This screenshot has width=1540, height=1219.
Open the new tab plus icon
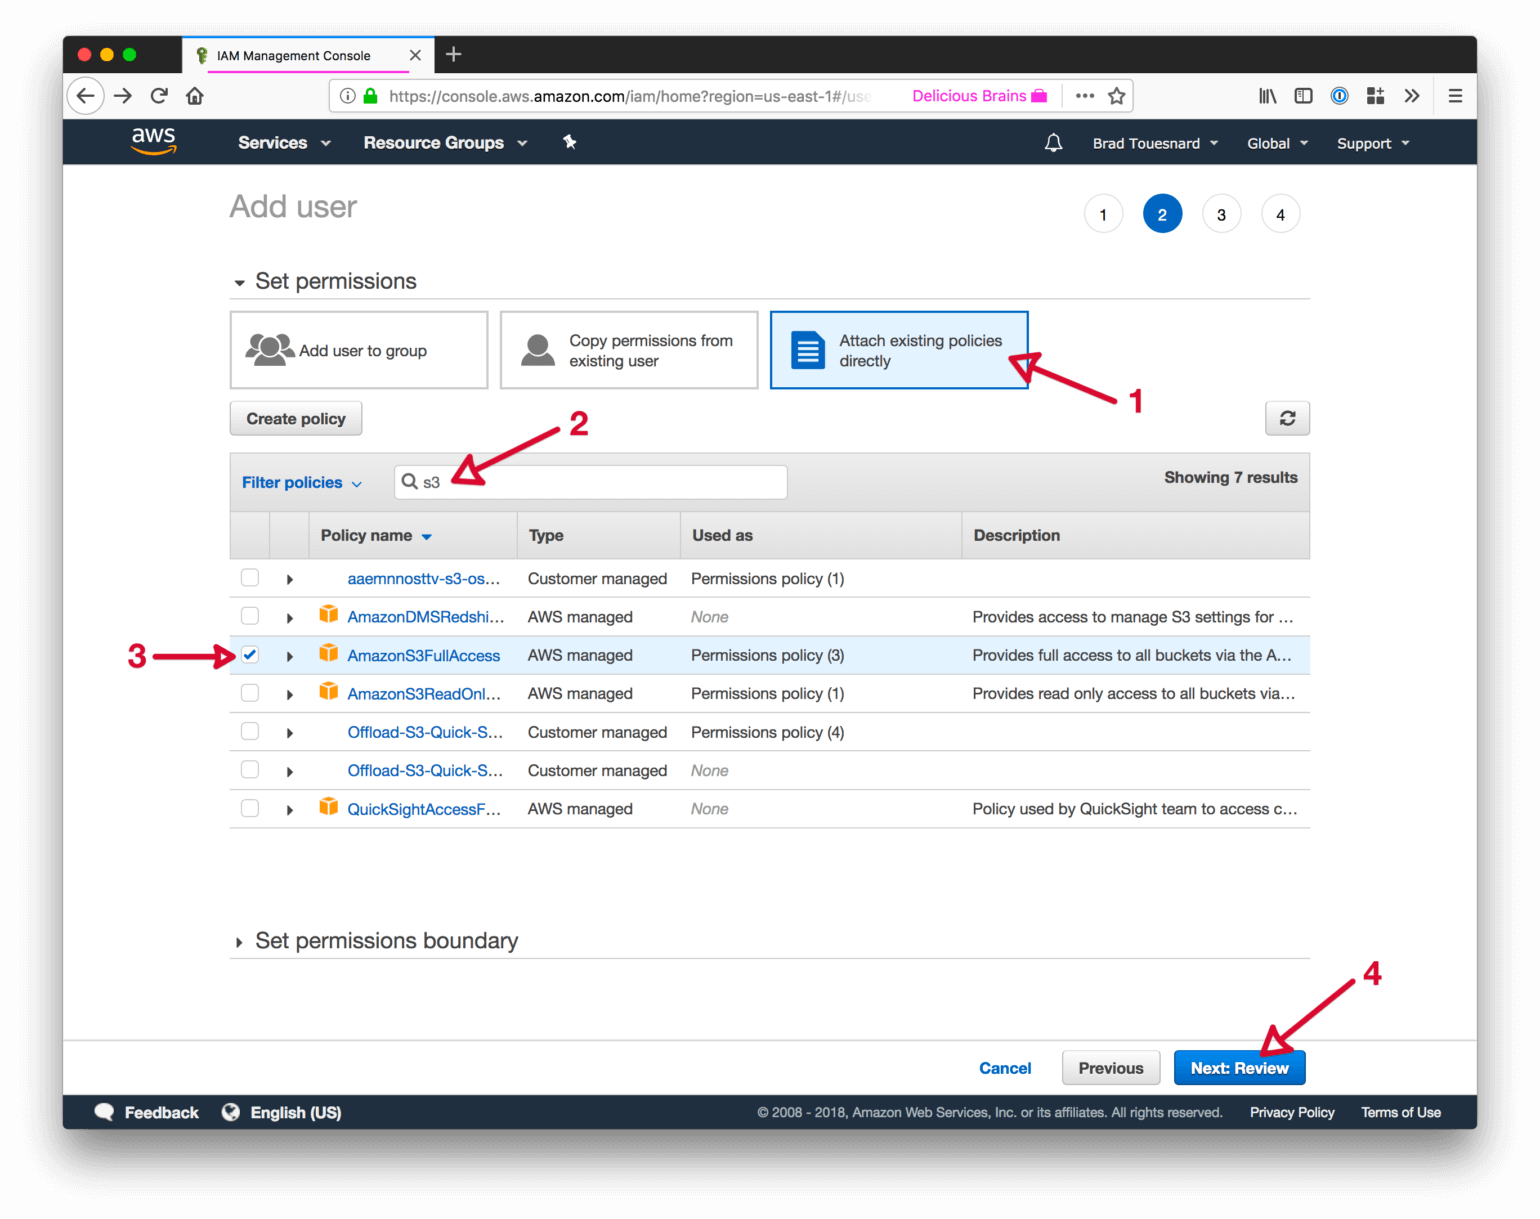[x=453, y=55]
